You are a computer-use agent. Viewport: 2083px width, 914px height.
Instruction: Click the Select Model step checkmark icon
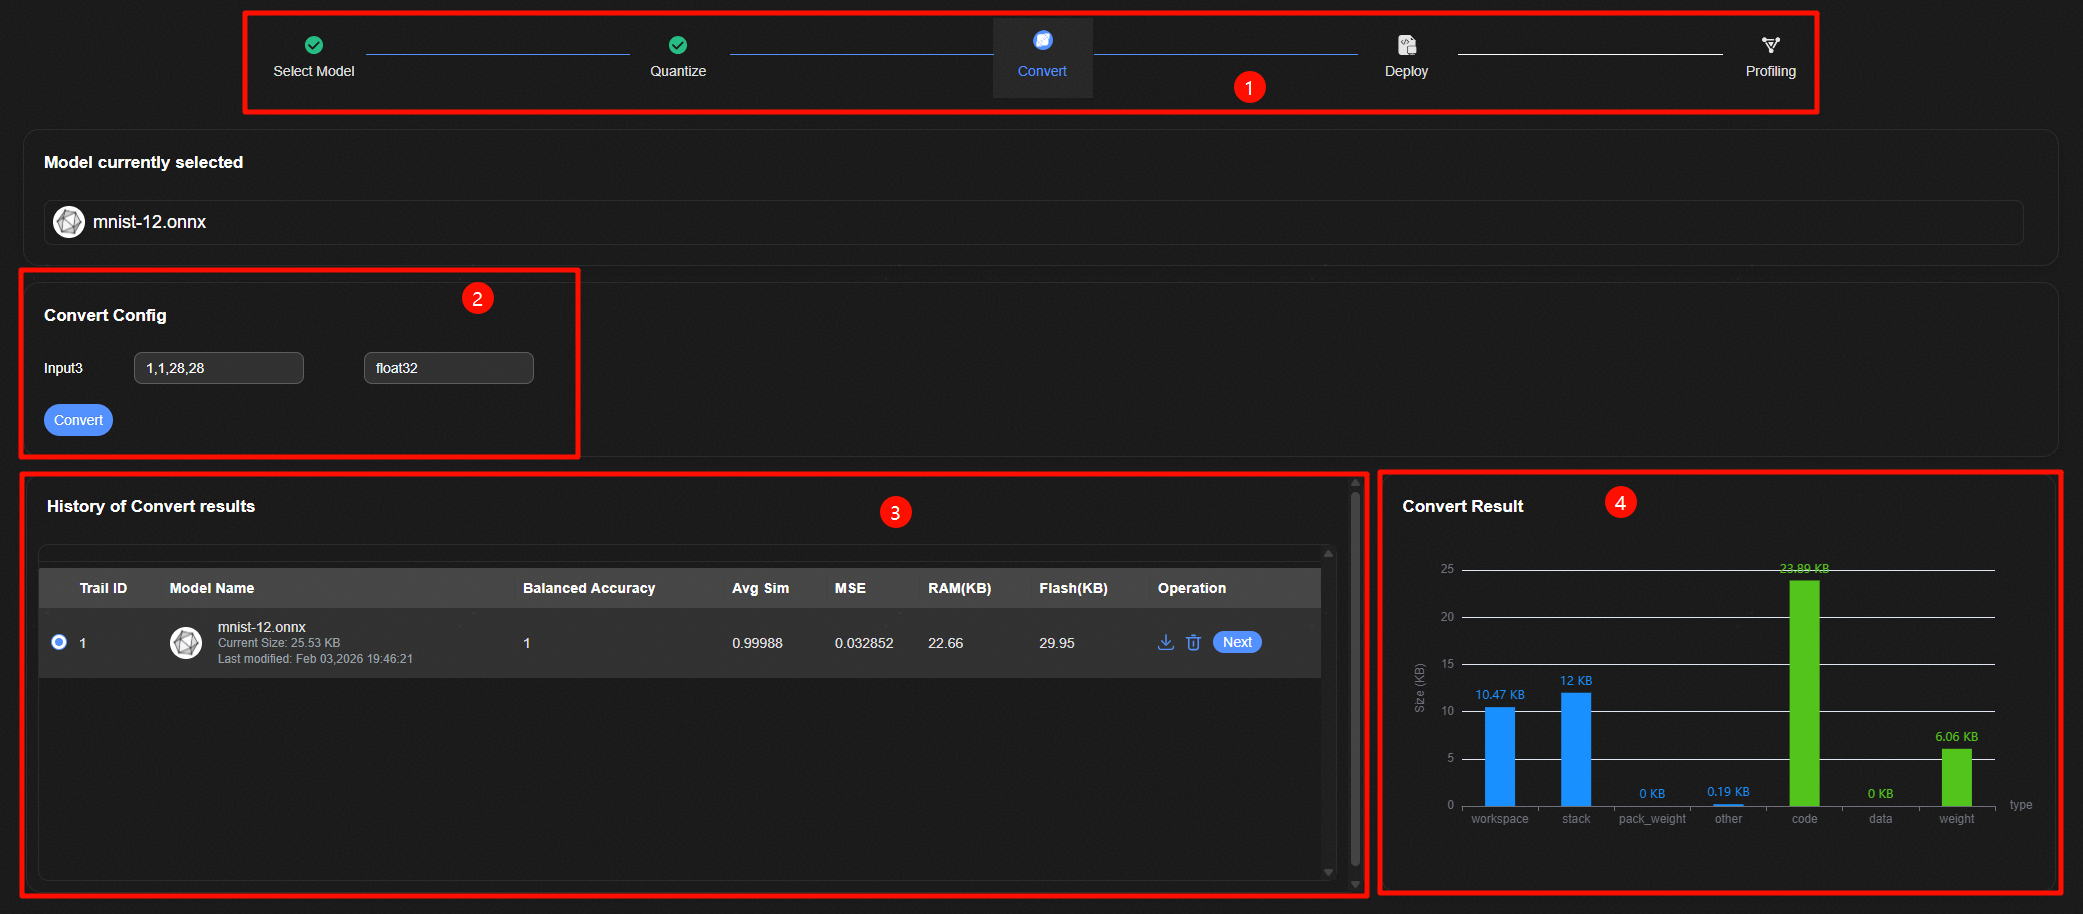click(313, 45)
